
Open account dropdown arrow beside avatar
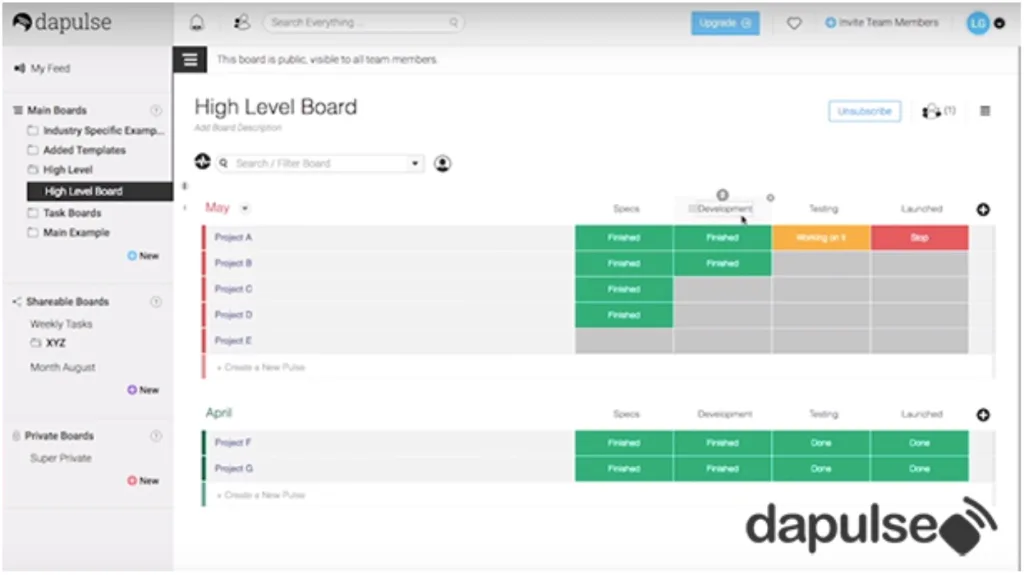pyautogui.click(x=999, y=24)
